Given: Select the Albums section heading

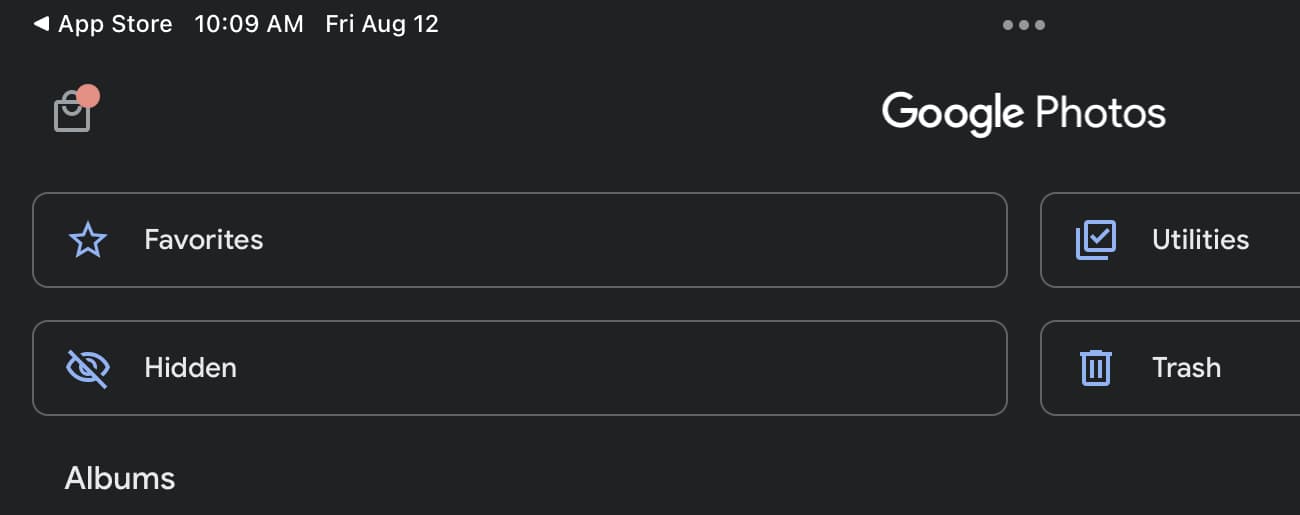Looking at the screenshot, I should (x=120, y=478).
